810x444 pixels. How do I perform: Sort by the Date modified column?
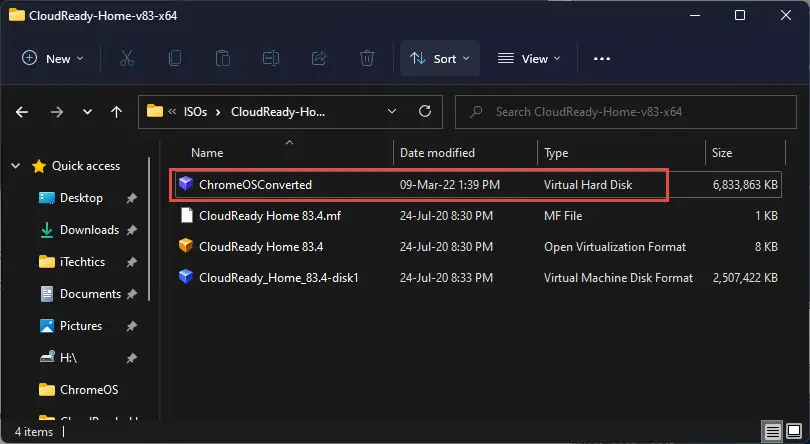437,153
